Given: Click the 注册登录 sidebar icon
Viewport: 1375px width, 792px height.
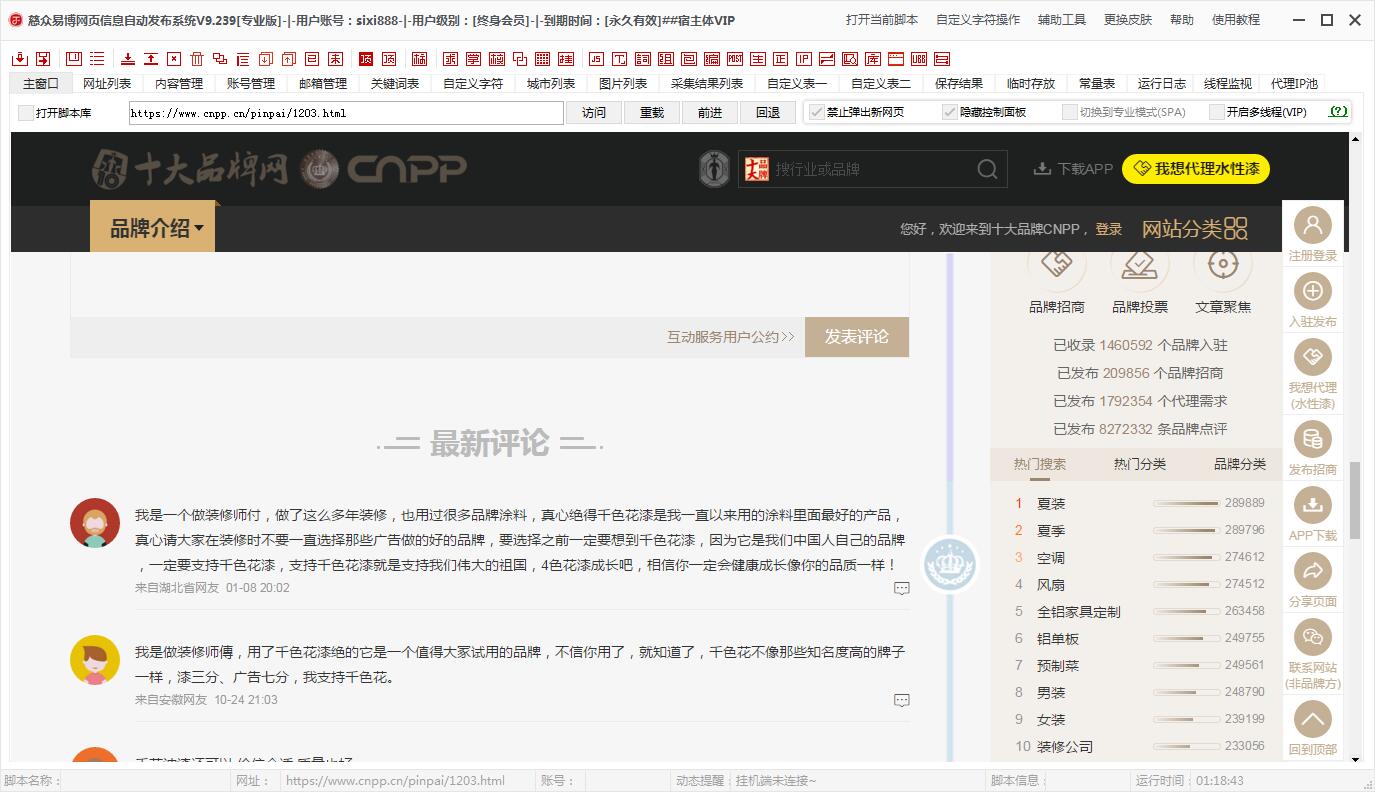Looking at the screenshot, I should coord(1313,225).
